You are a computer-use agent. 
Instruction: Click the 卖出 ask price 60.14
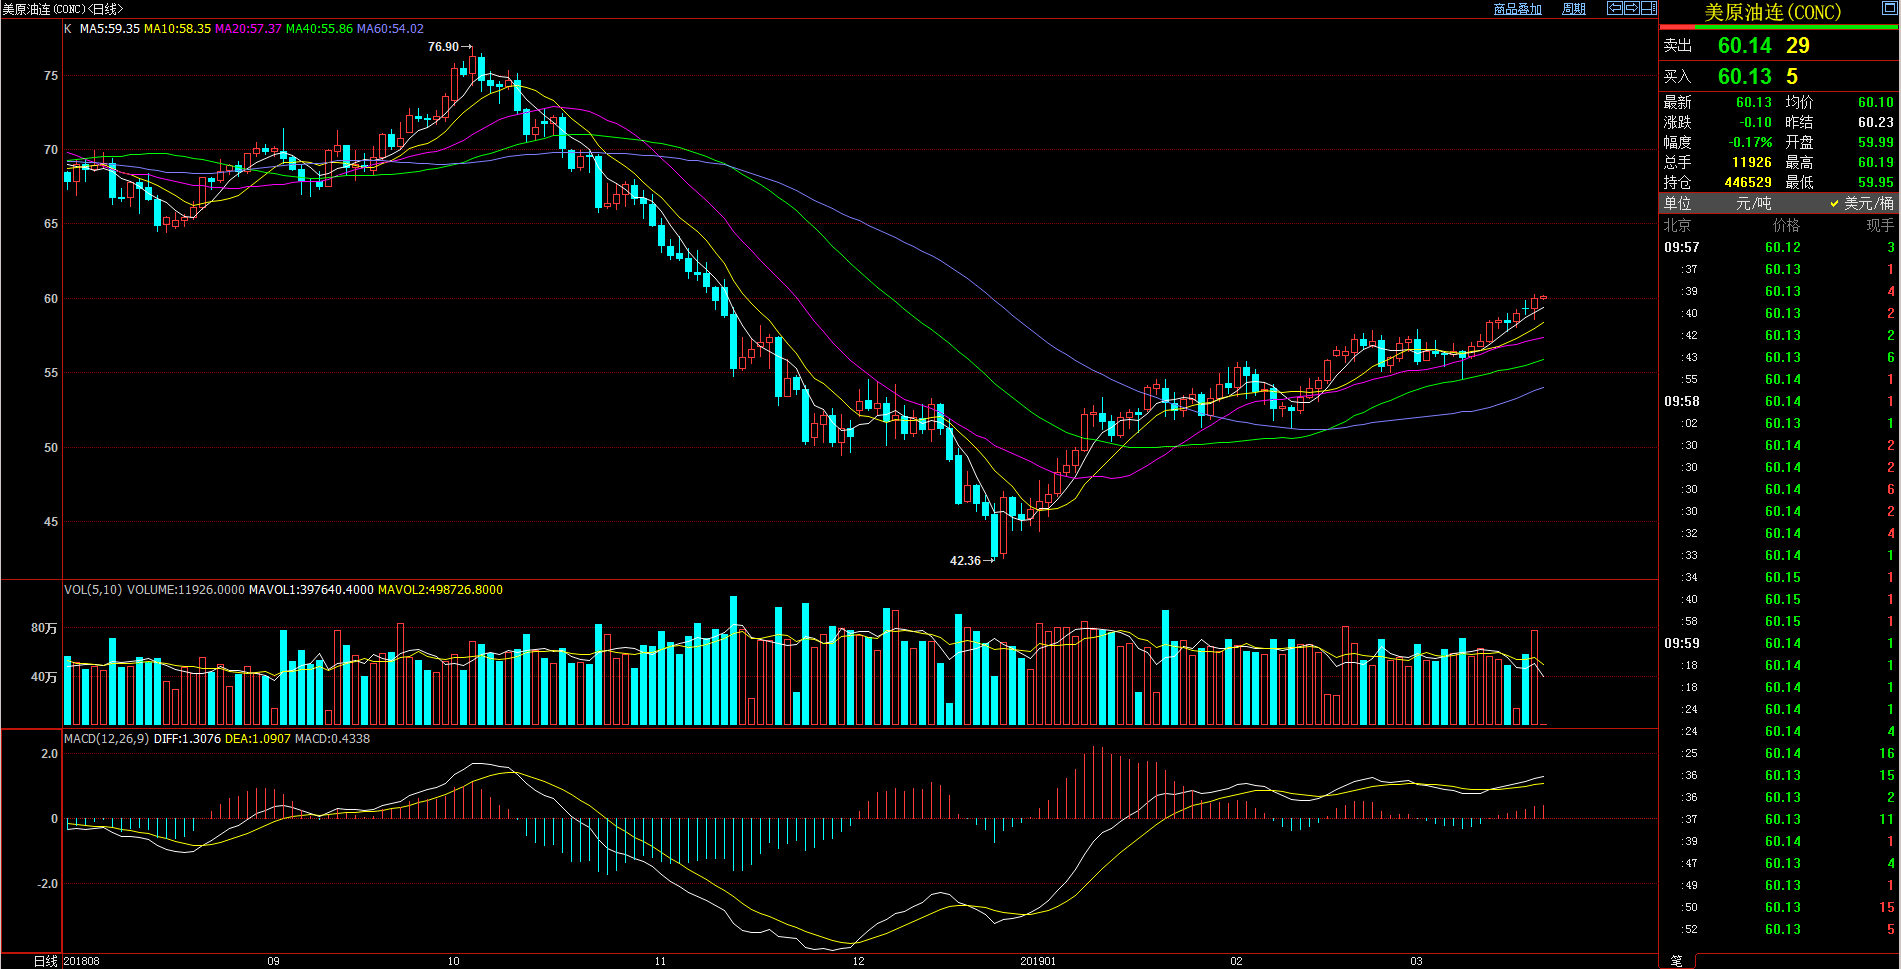pyautogui.click(x=1745, y=46)
